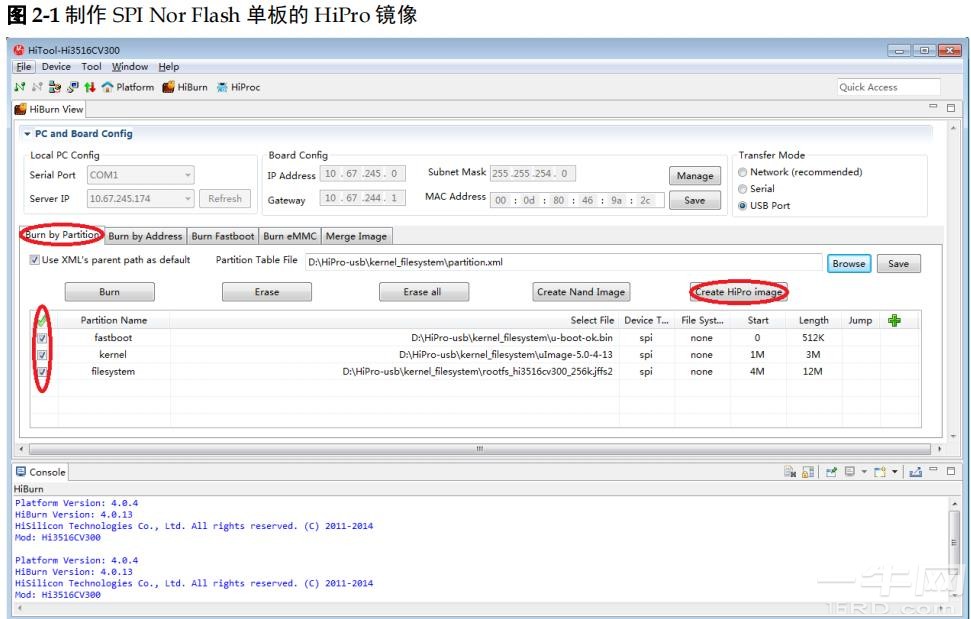Click the Erase all button
Image resolution: width=971 pixels, height=619 pixels.
pyautogui.click(x=421, y=292)
